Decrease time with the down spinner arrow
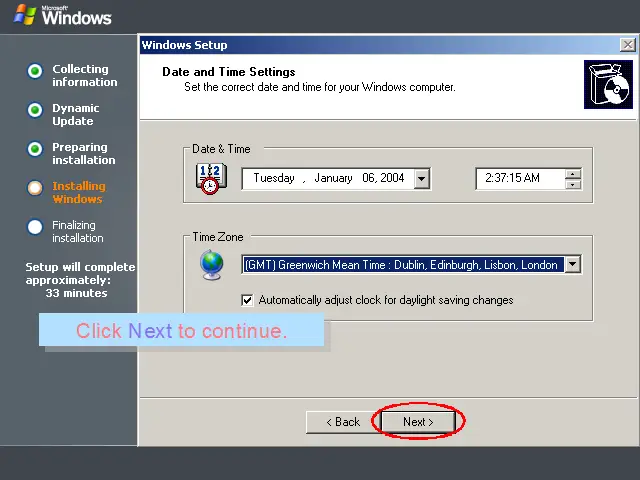 (573, 184)
